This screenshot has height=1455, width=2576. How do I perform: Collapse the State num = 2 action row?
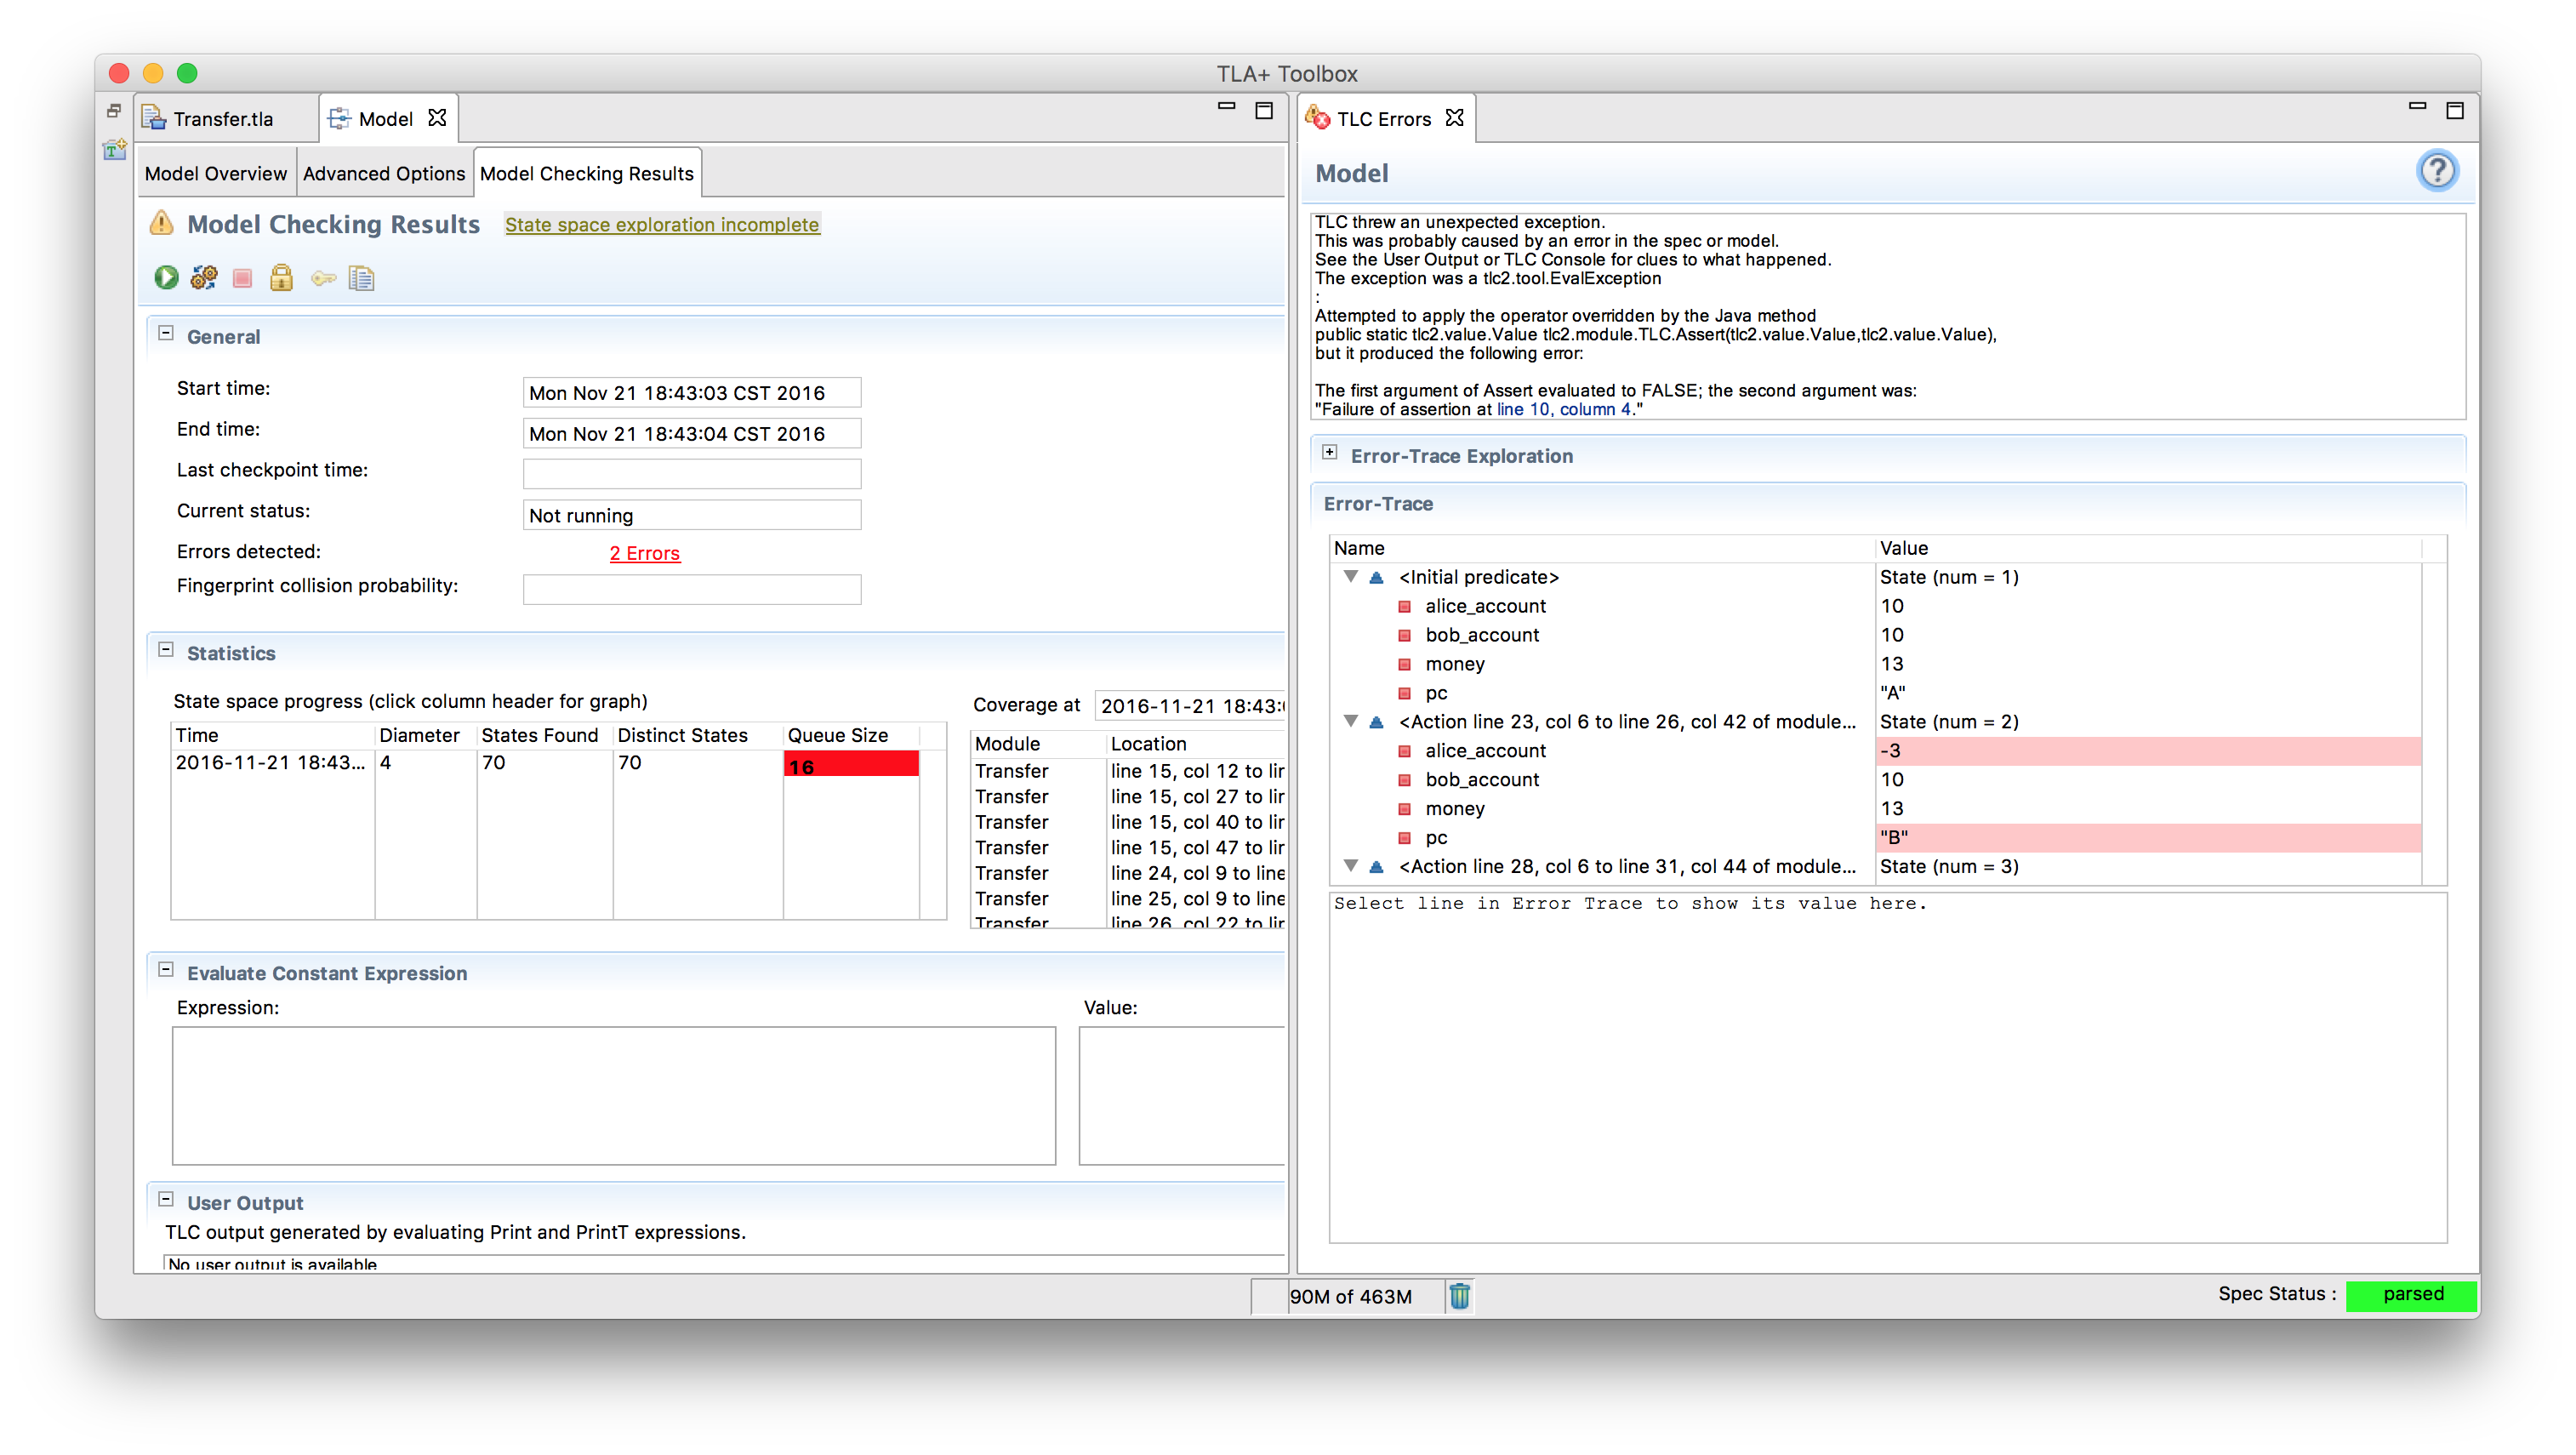pos(1351,722)
